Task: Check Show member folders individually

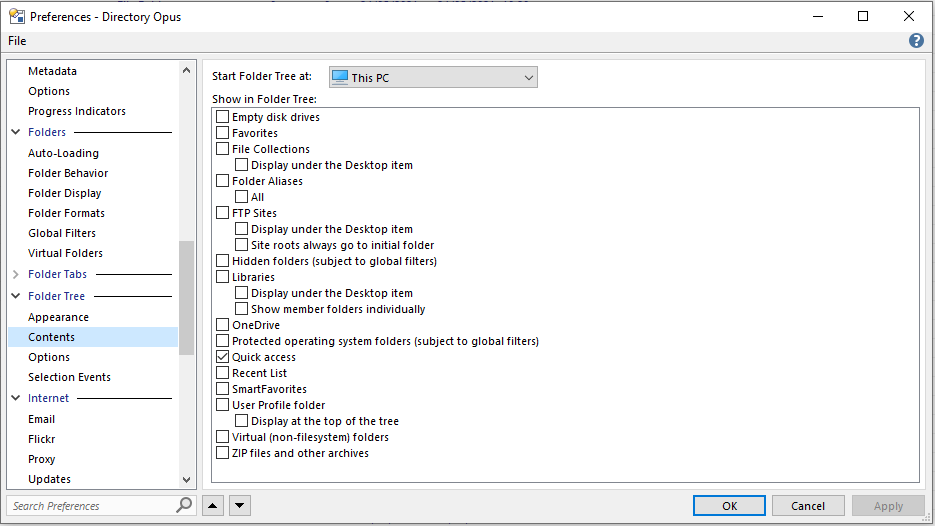Action: click(x=242, y=309)
